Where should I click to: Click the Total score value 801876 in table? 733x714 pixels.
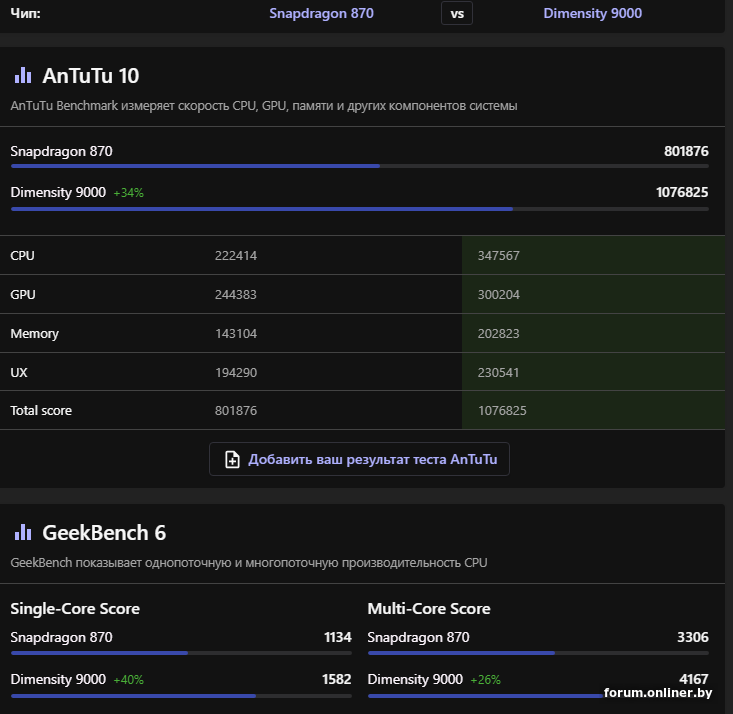[x=236, y=411]
